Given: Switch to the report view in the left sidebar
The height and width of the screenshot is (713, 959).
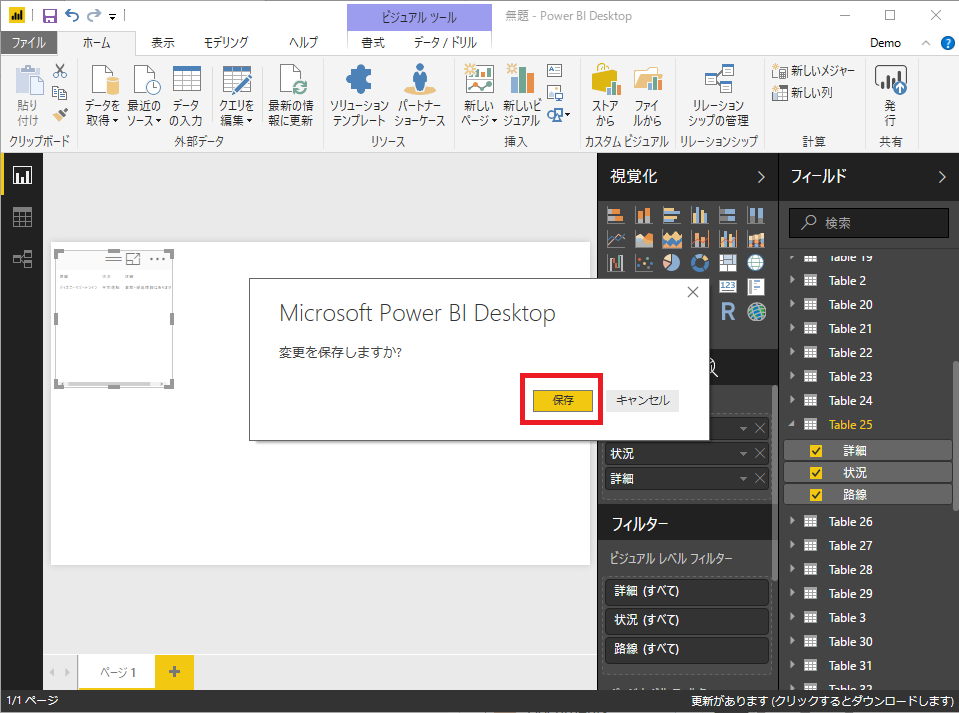Looking at the screenshot, I should tap(23, 175).
